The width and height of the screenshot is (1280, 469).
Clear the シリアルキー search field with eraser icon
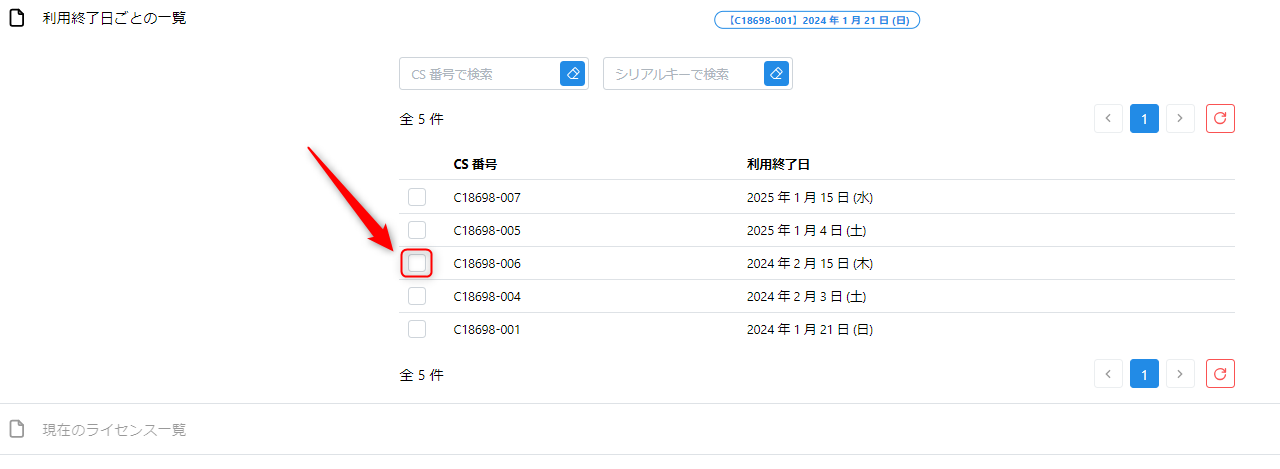(776, 74)
